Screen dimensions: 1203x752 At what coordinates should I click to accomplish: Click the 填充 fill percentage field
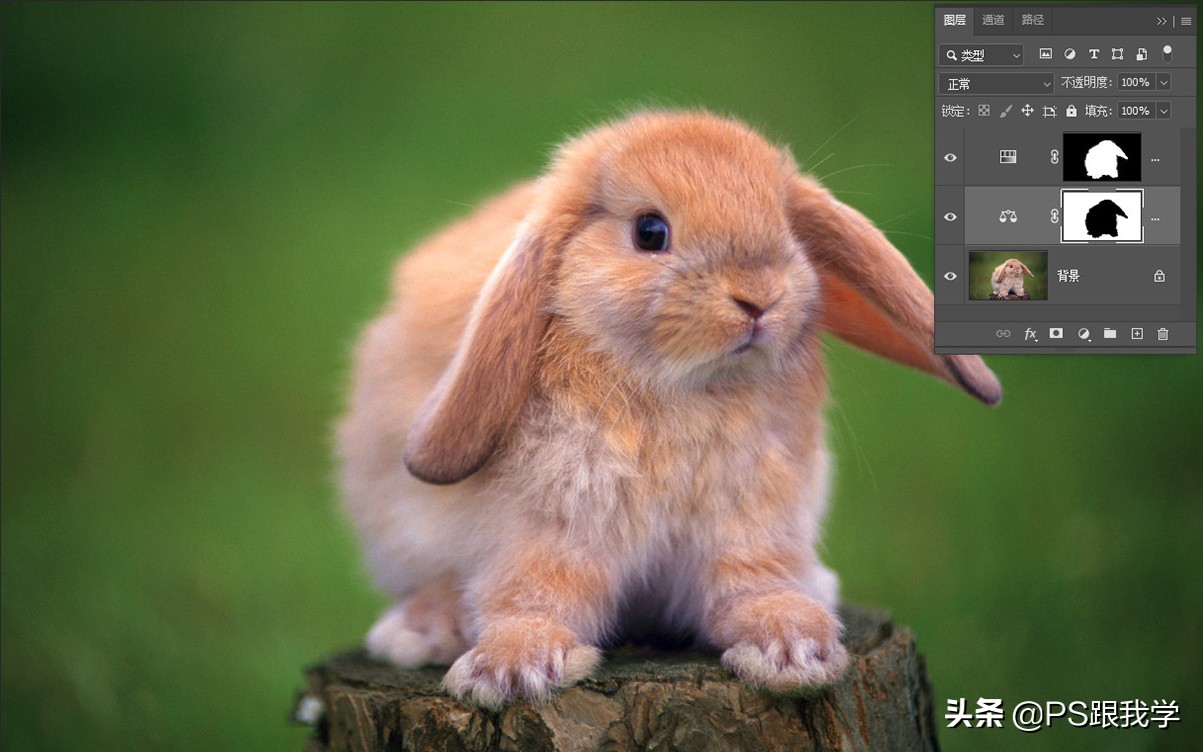(x=1134, y=111)
